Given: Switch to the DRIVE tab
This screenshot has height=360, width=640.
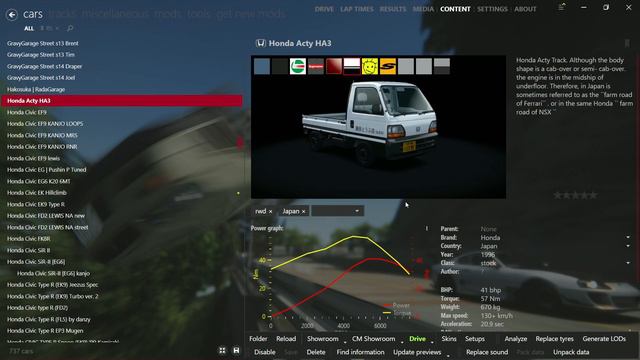Looking at the screenshot, I should pyautogui.click(x=324, y=9).
